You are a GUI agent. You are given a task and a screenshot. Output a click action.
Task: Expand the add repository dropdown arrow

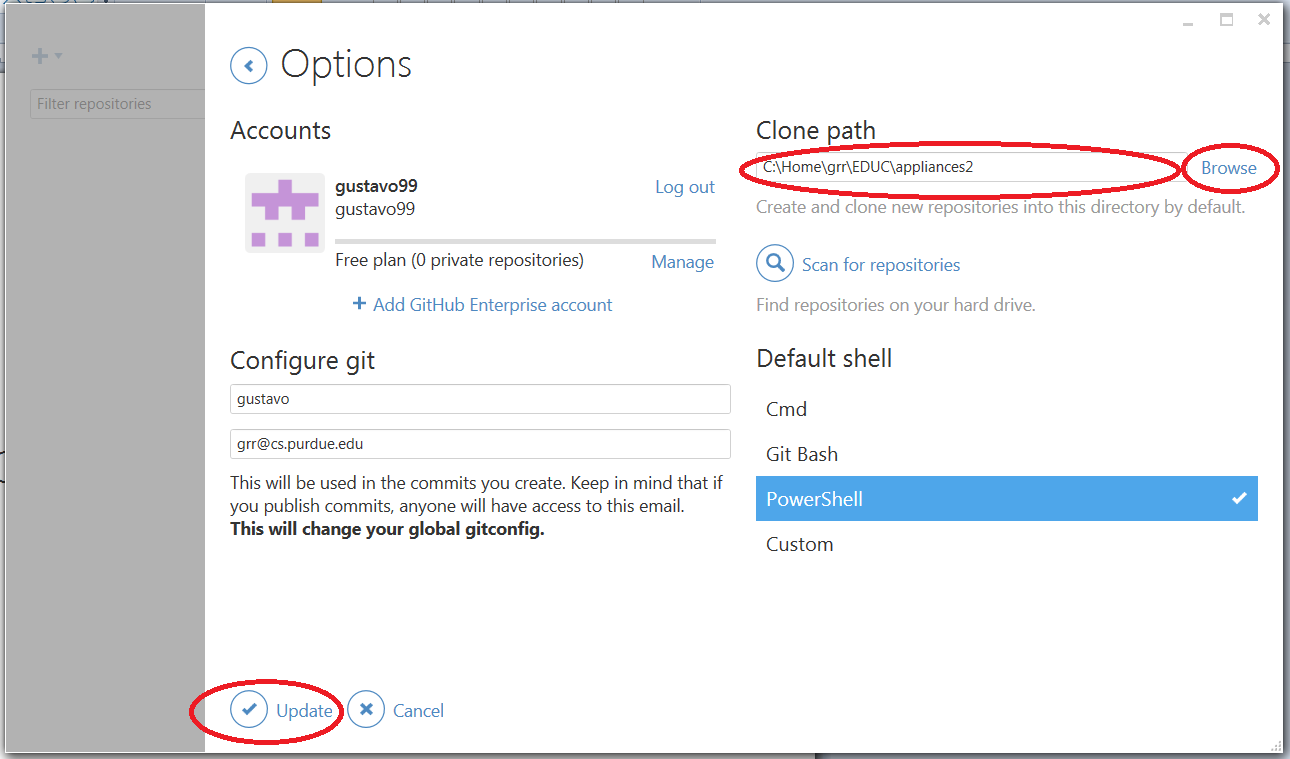[x=58, y=56]
